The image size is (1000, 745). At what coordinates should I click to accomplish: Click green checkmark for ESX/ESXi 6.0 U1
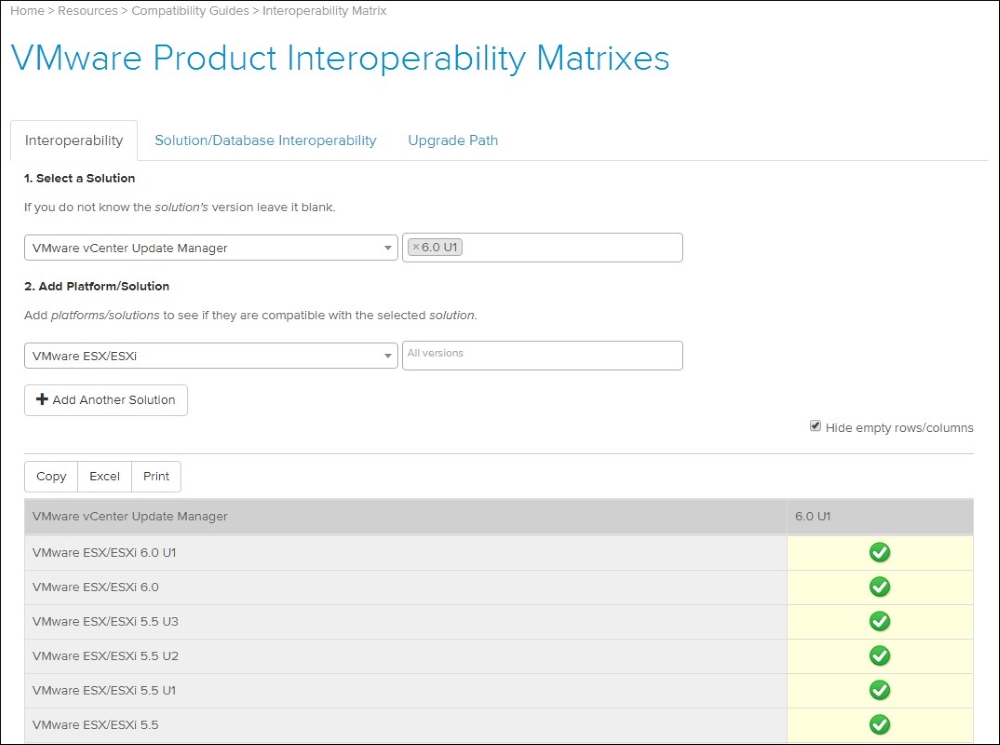tap(879, 552)
